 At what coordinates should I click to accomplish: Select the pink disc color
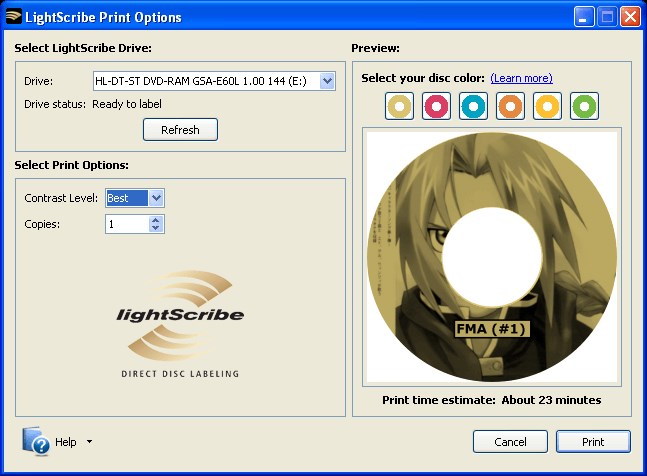(436, 106)
